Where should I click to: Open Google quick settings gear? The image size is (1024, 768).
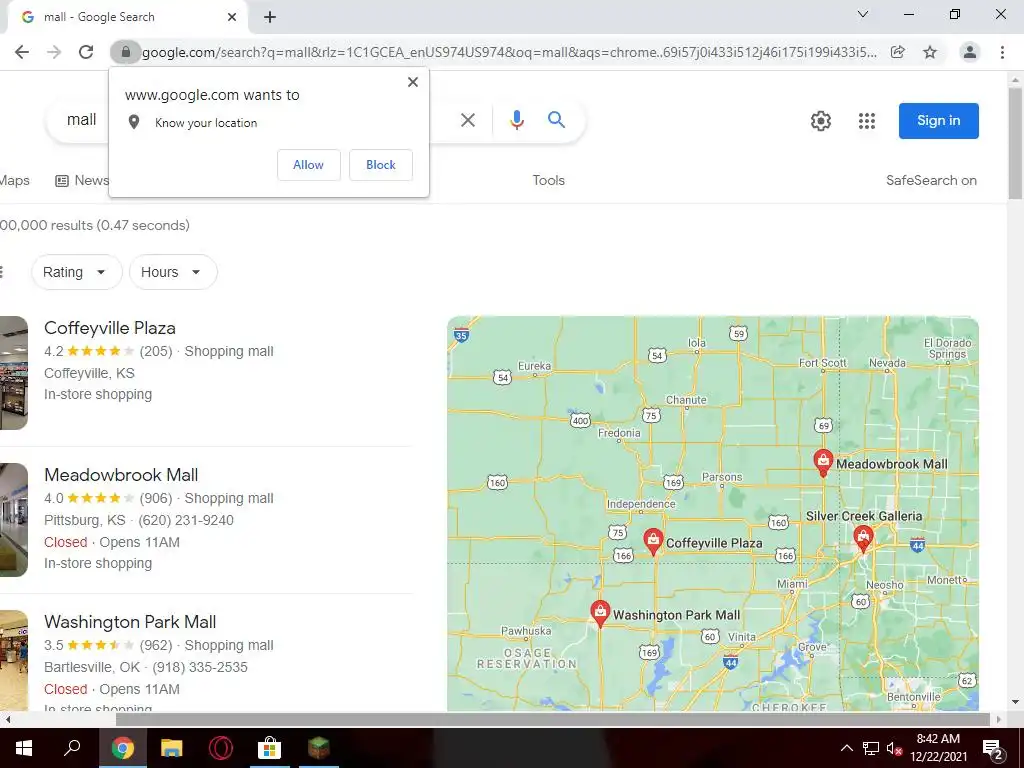(821, 121)
